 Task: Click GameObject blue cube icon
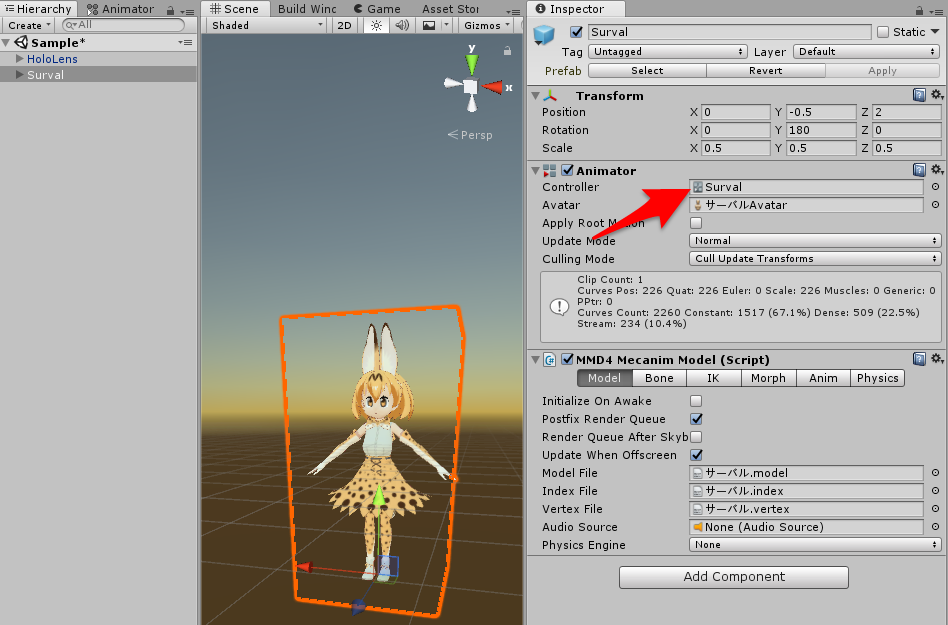(x=544, y=34)
